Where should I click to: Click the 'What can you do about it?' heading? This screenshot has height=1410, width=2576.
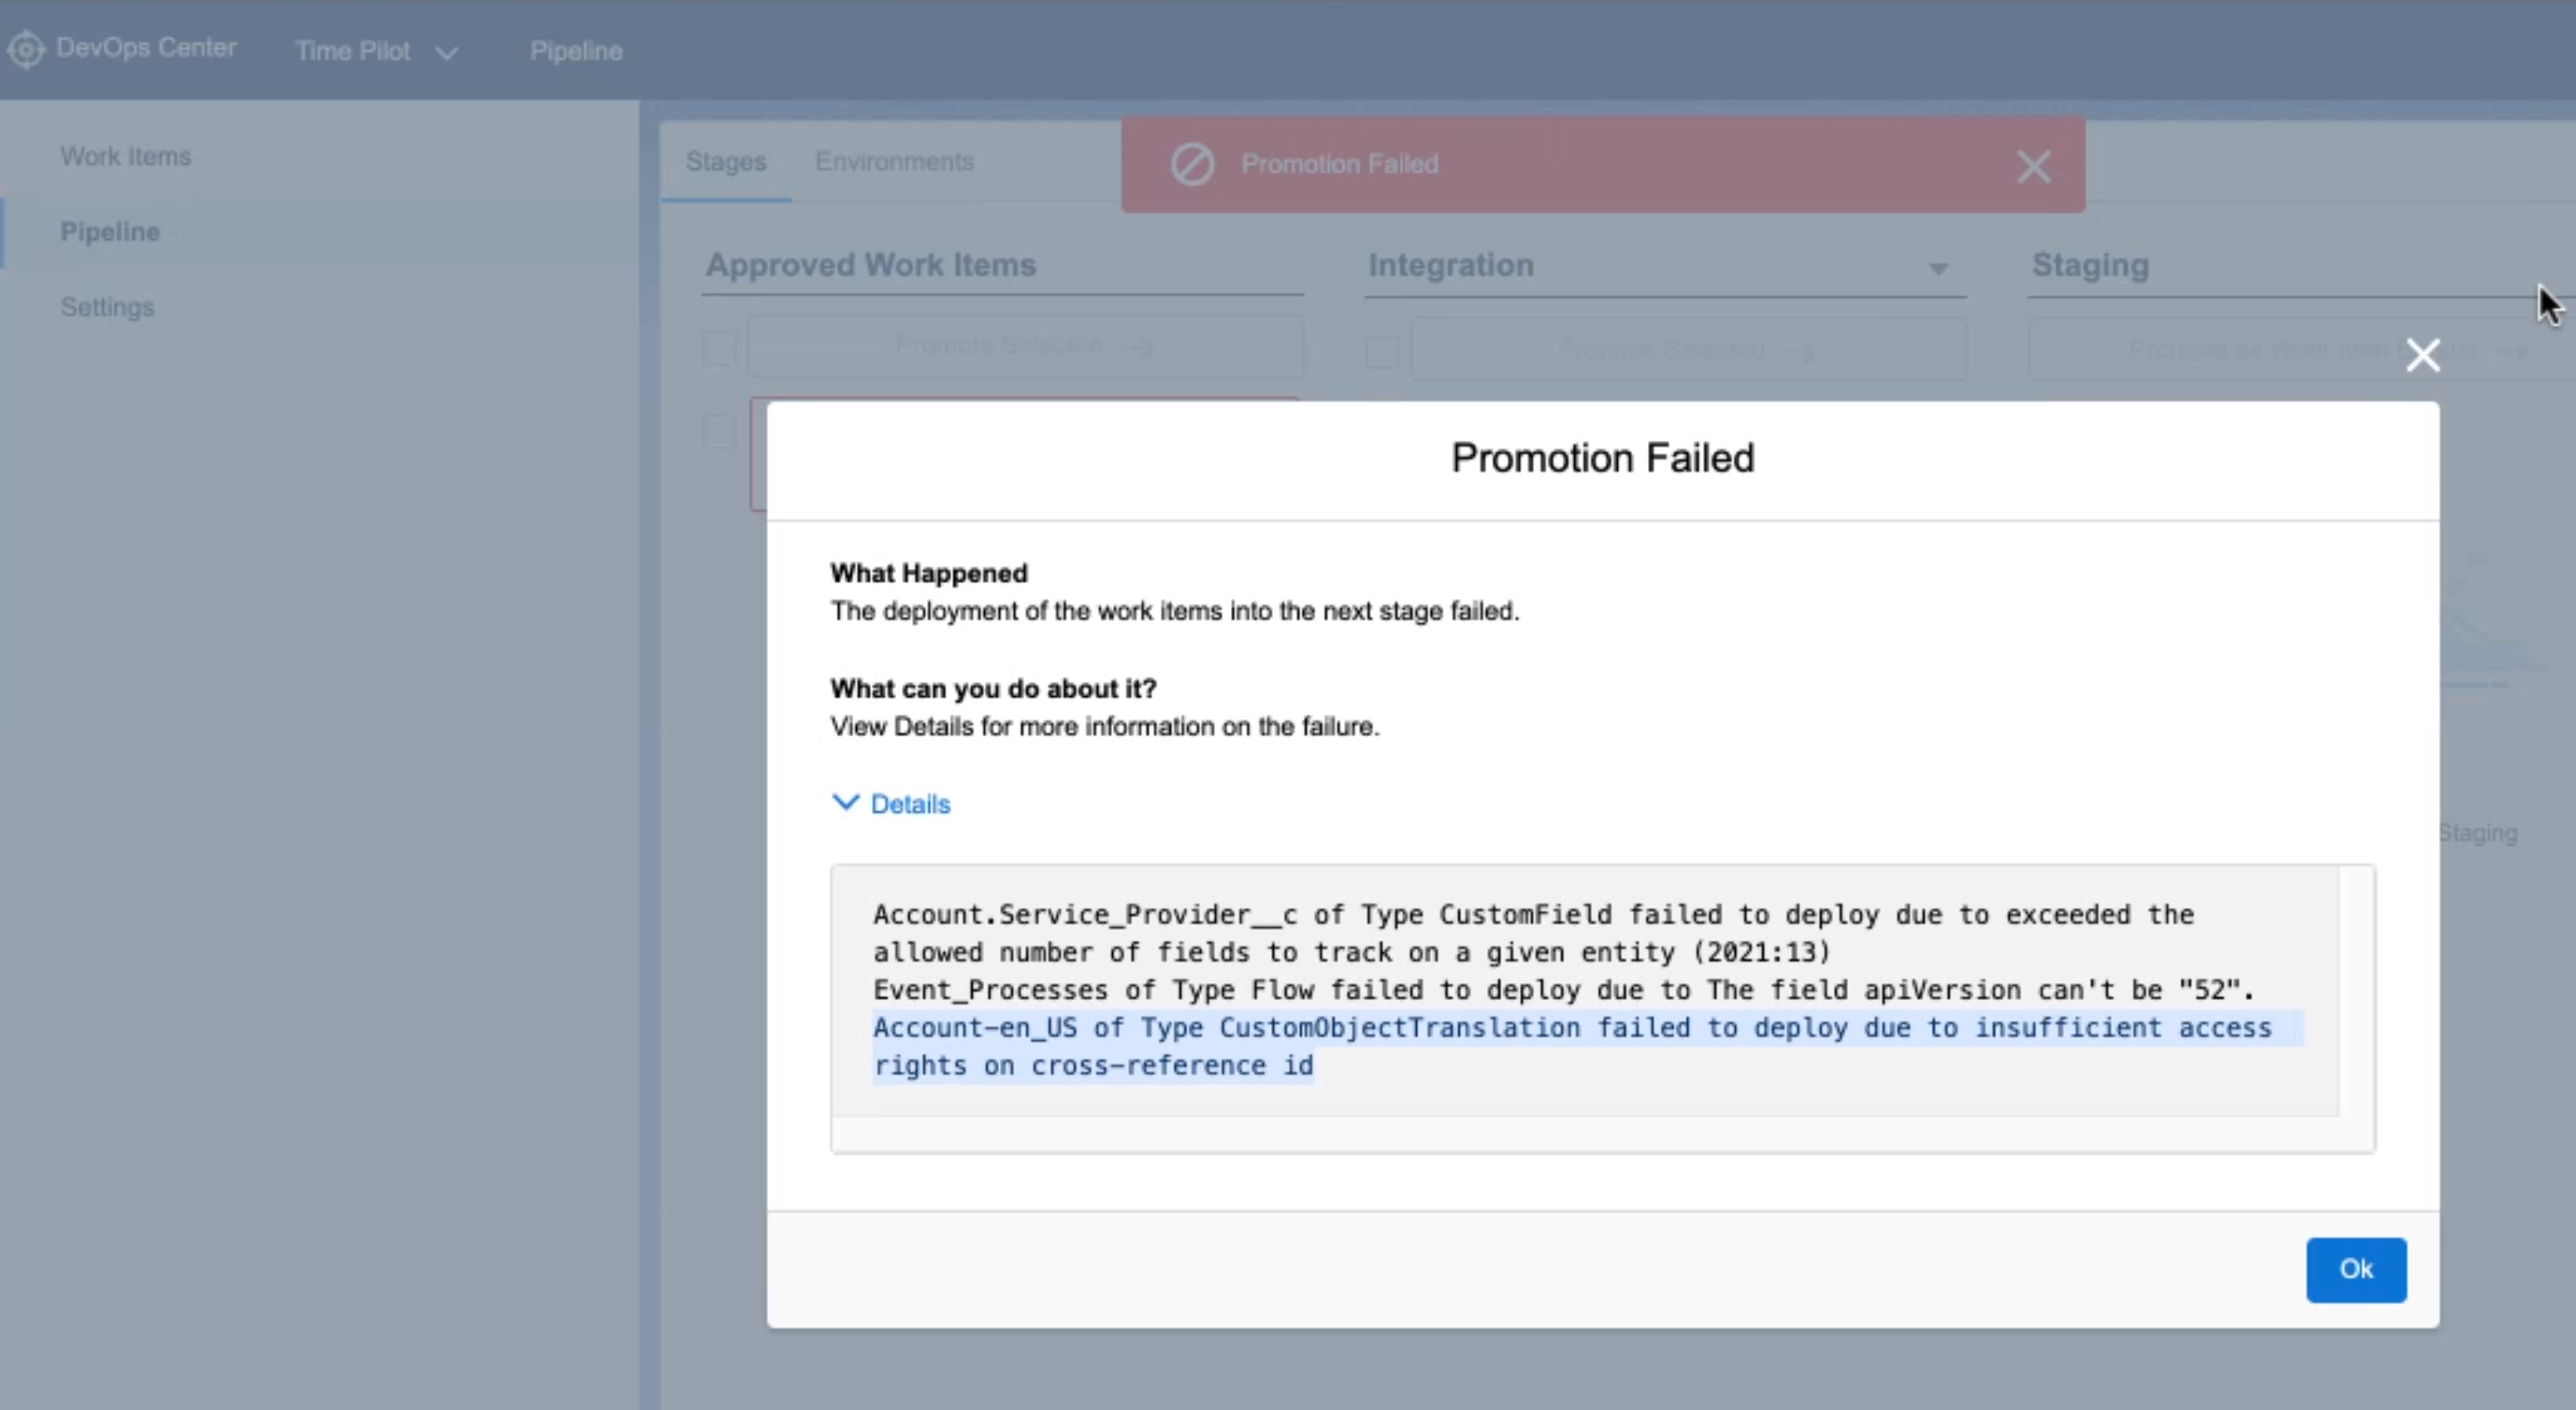click(993, 689)
